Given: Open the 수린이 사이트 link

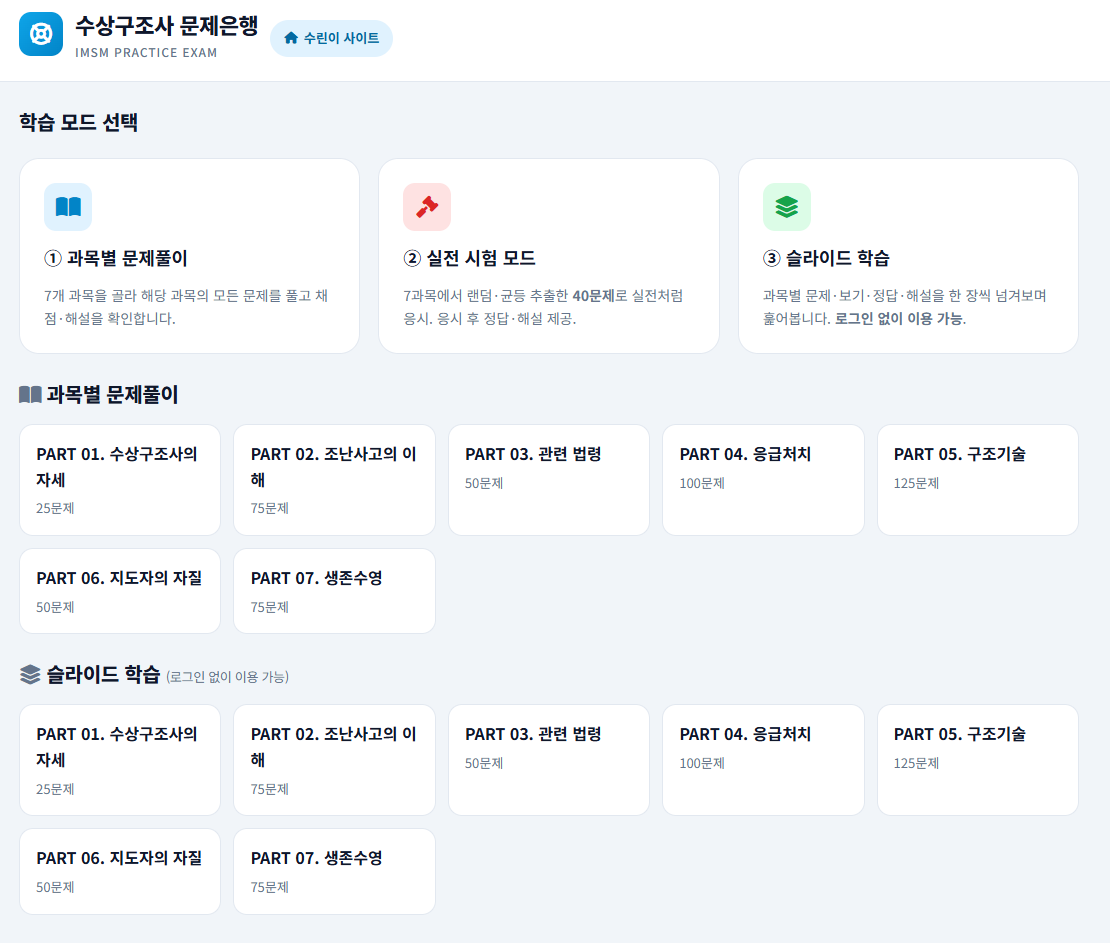Looking at the screenshot, I should pos(332,38).
